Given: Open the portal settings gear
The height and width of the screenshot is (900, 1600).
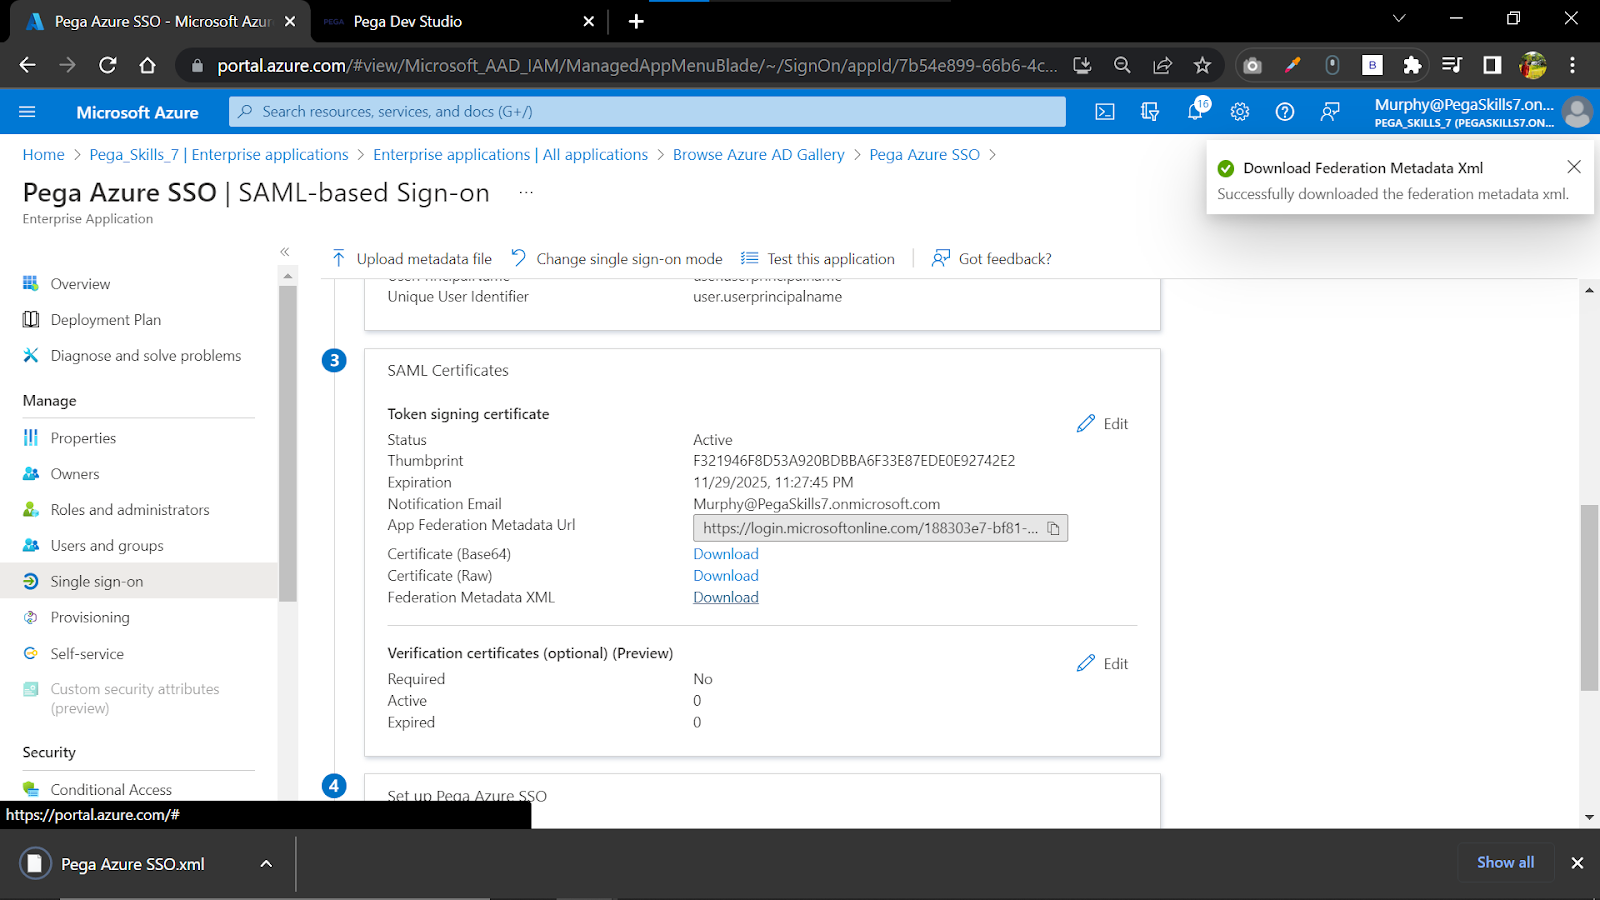Looking at the screenshot, I should click(1240, 112).
